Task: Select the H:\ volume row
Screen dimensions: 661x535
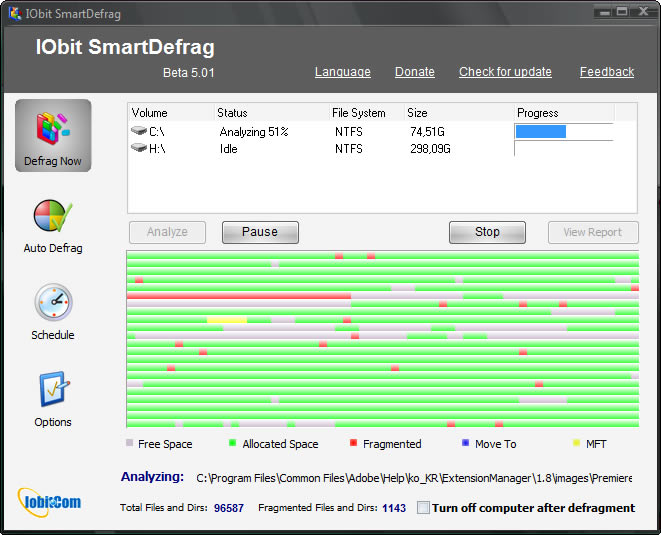Action: (371, 148)
